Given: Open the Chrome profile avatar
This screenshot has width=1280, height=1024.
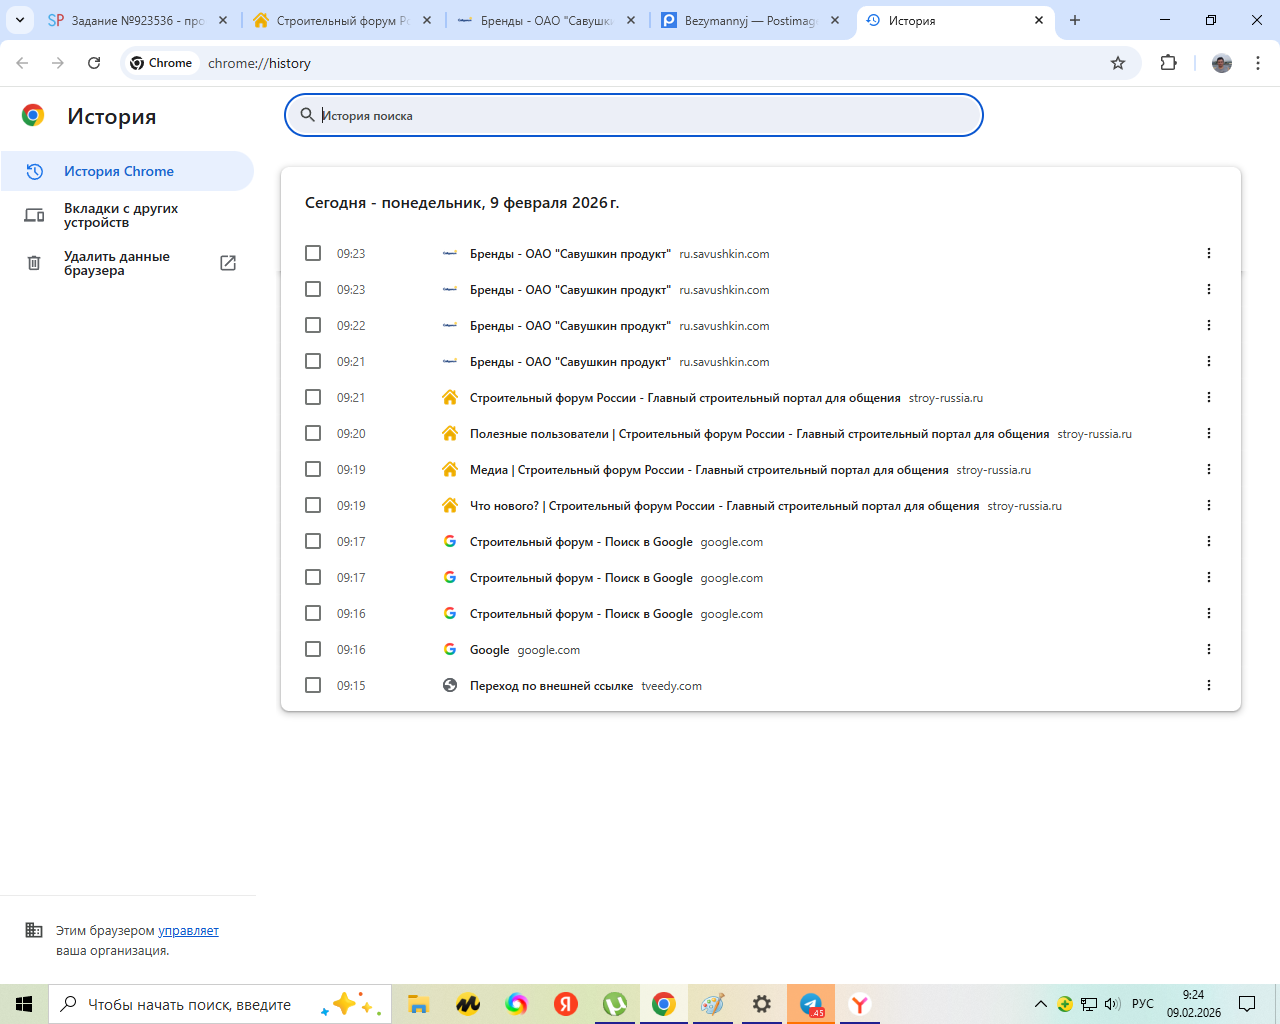Looking at the screenshot, I should pos(1222,63).
